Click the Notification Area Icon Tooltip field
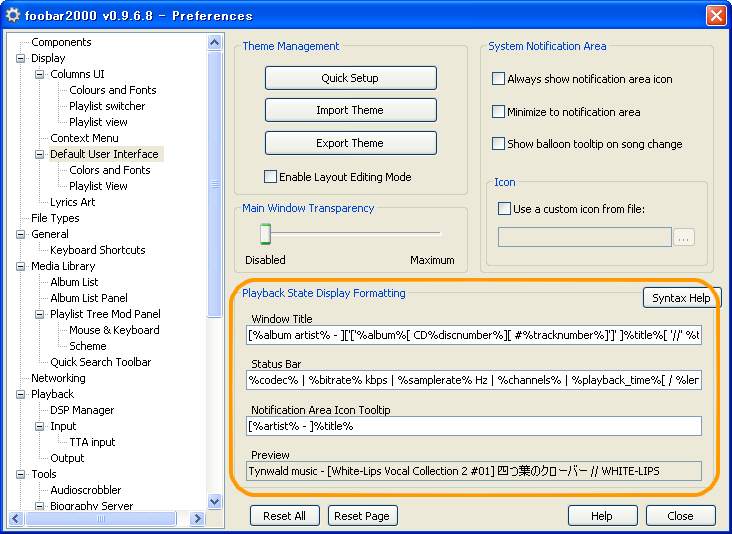The width and height of the screenshot is (732, 534). (x=474, y=426)
